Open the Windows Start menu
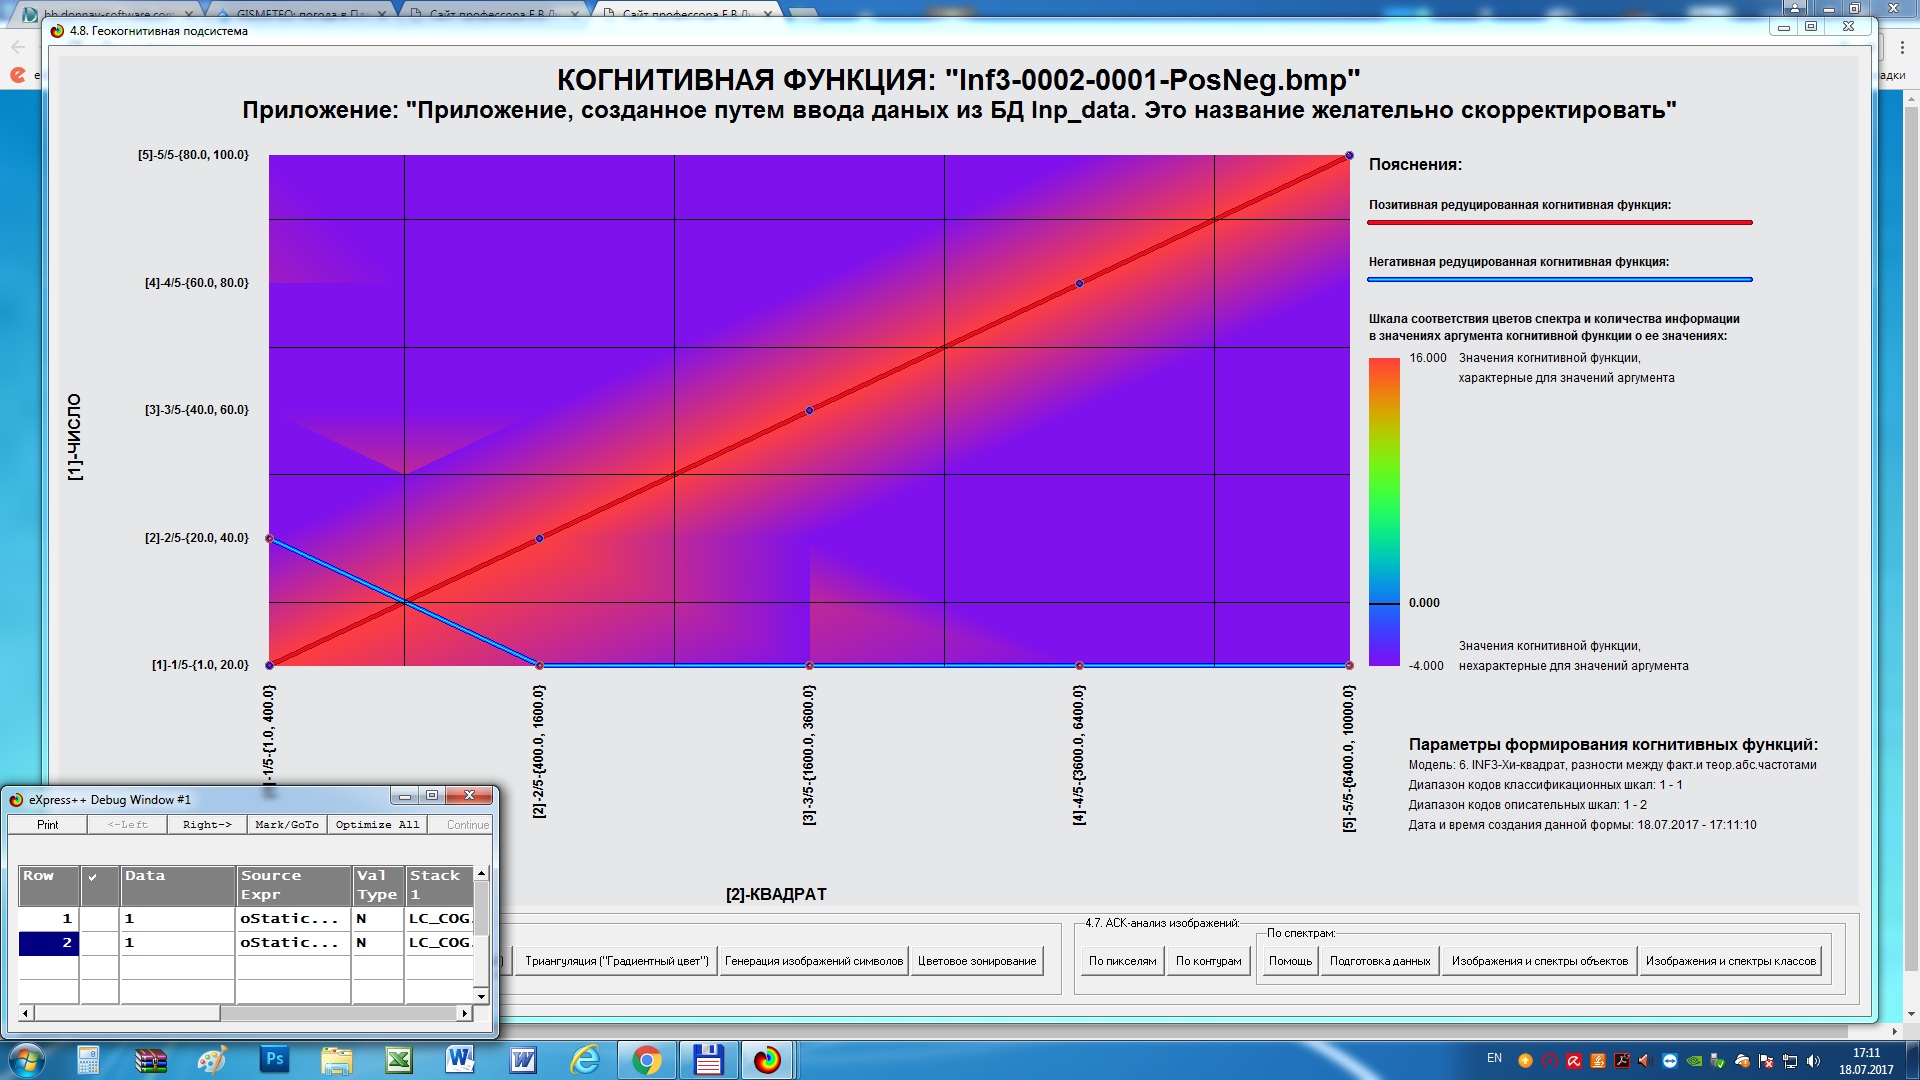The image size is (1920, 1080). coord(26,1059)
